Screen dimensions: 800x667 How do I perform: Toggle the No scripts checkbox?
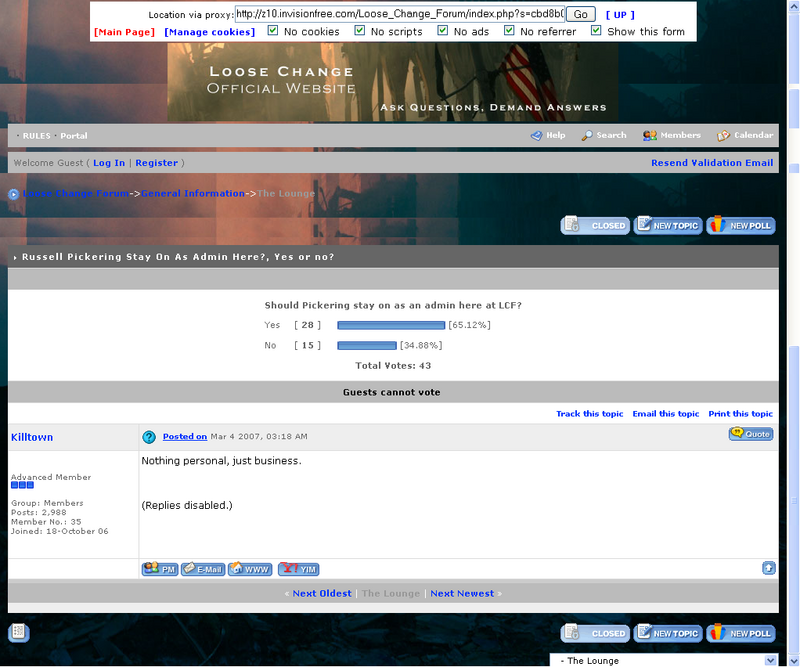[360, 31]
